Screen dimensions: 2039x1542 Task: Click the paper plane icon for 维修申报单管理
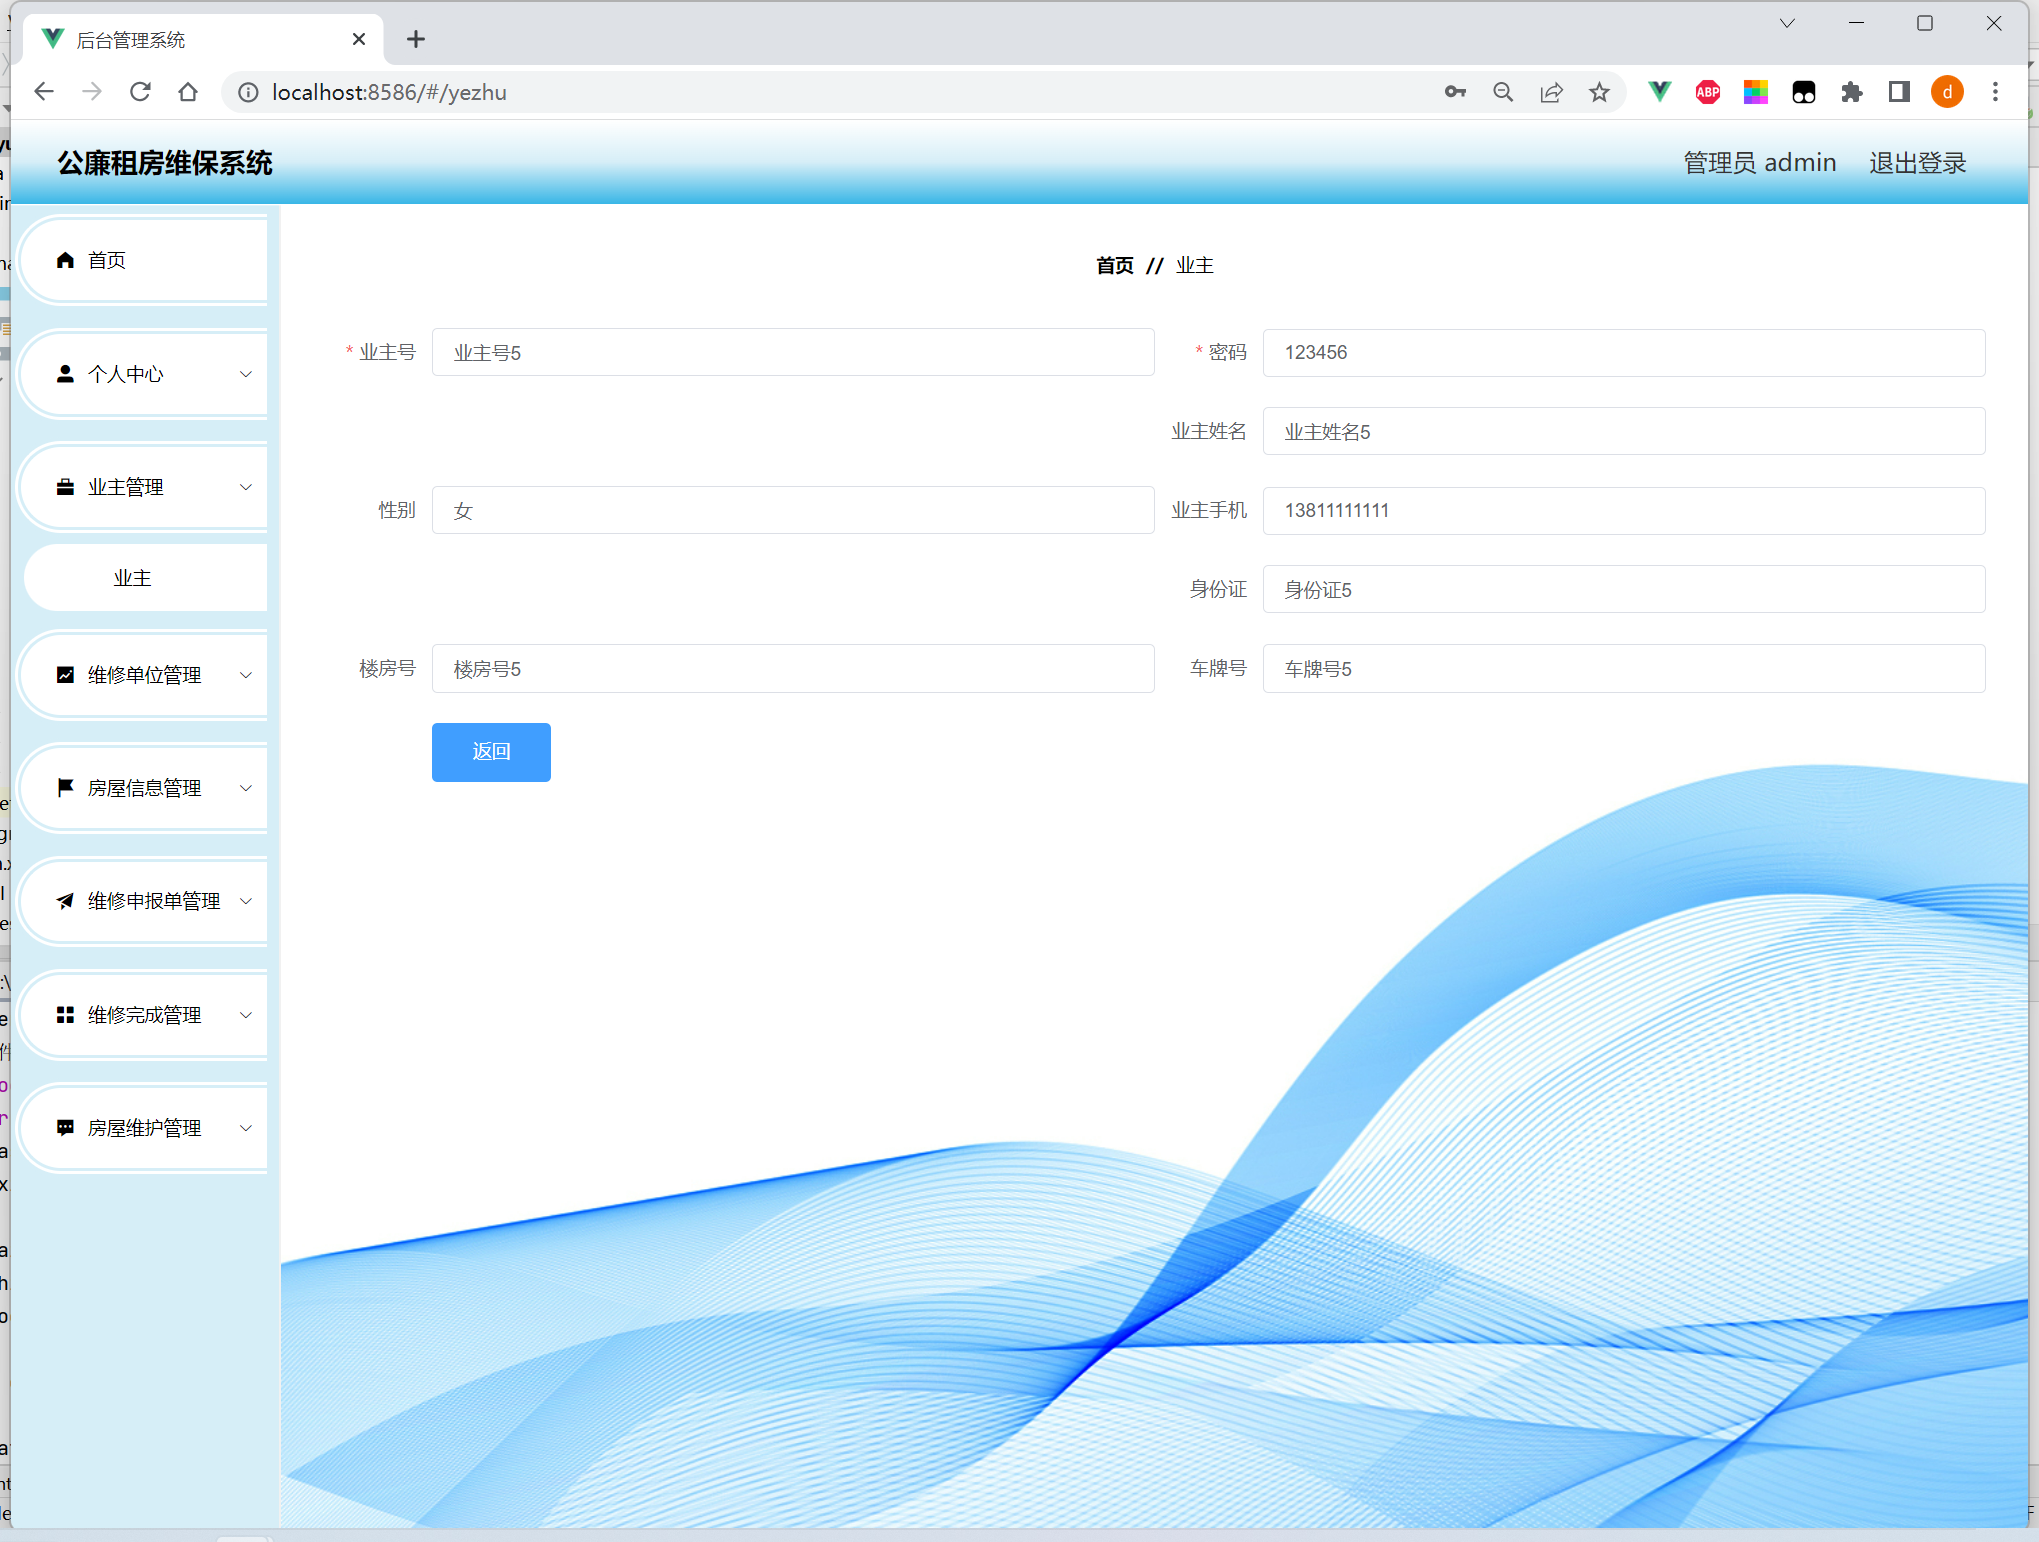66,901
